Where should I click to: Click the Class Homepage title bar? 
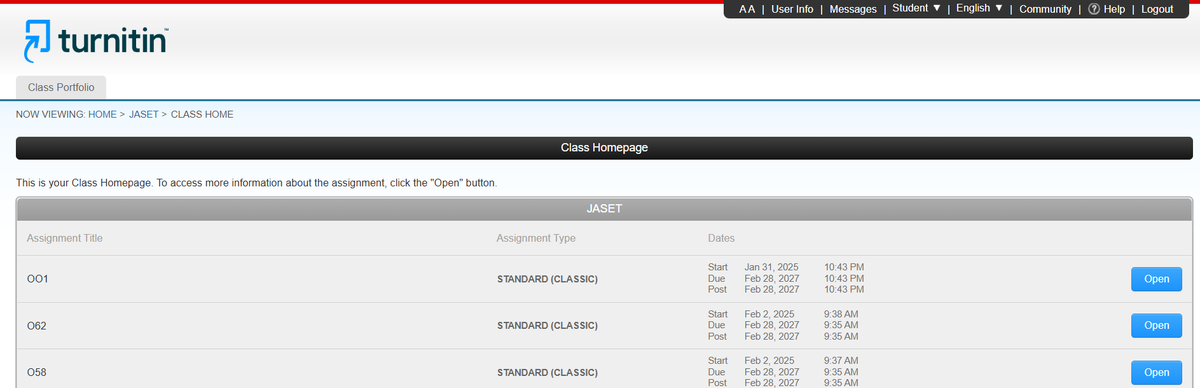604,148
